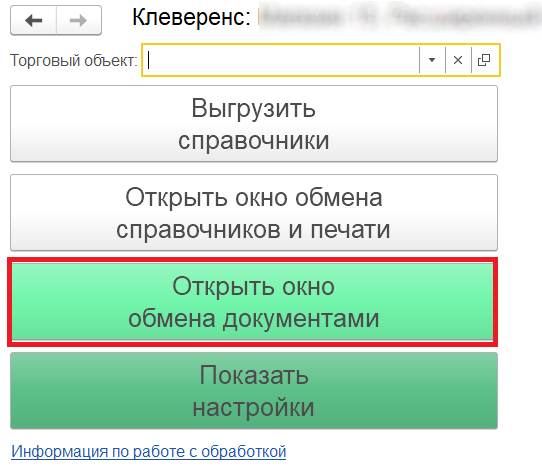Open окно обмена справочников и печати
Image resolution: width=542 pixels, height=473 pixels.
point(254,213)
